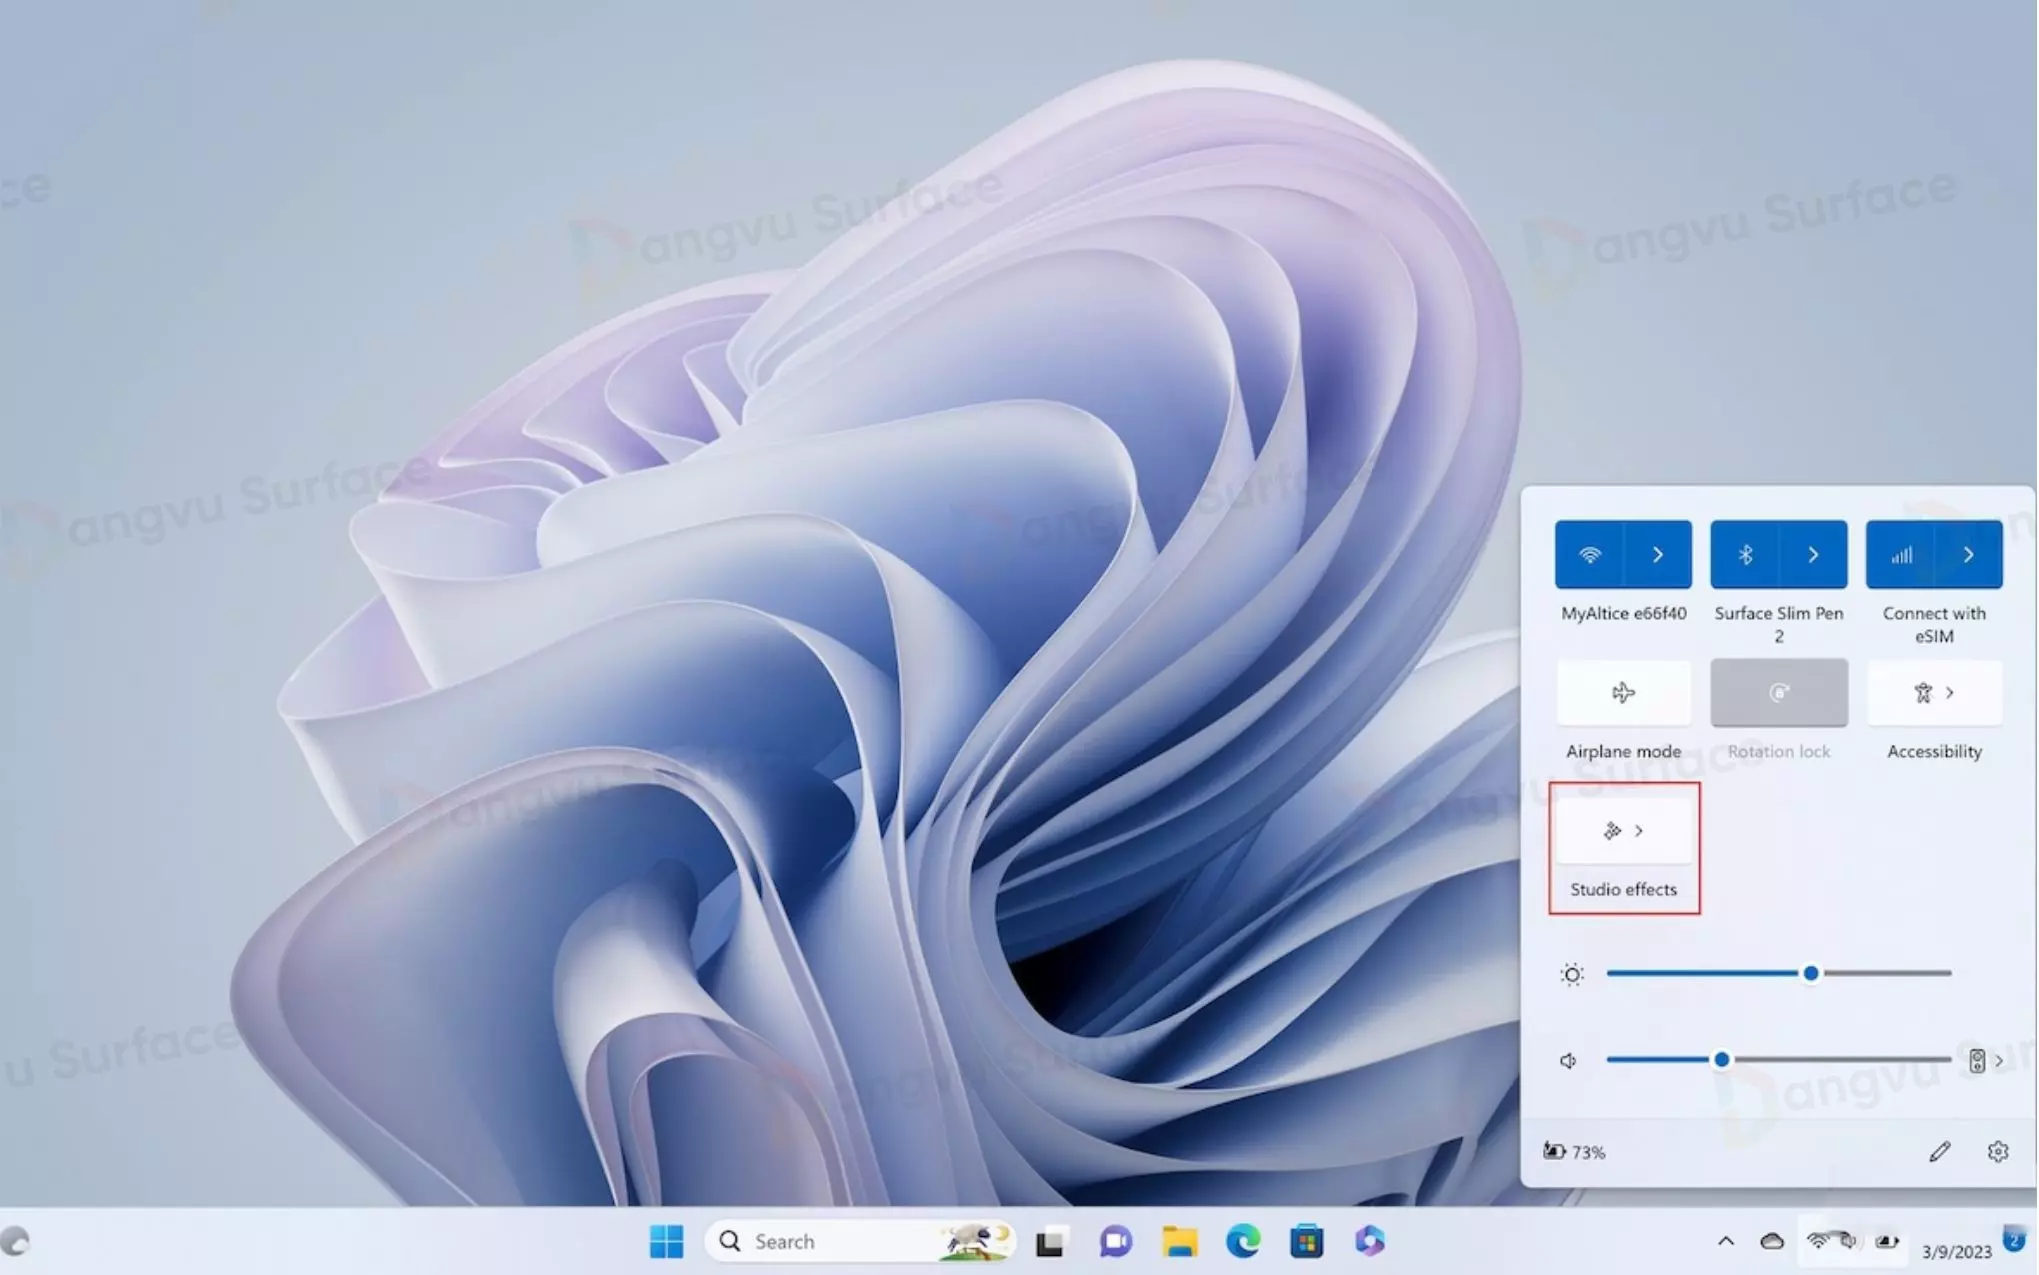Open the Windows Start menu

coord(666,1241)
